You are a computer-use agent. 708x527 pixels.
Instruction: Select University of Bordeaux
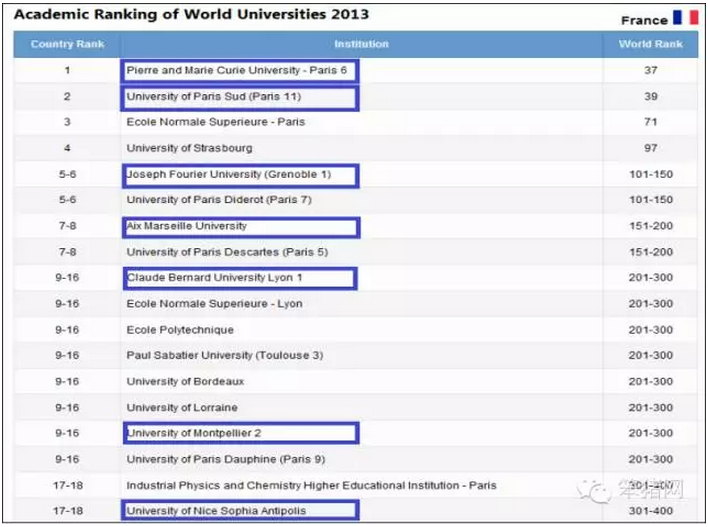point(185,382)
